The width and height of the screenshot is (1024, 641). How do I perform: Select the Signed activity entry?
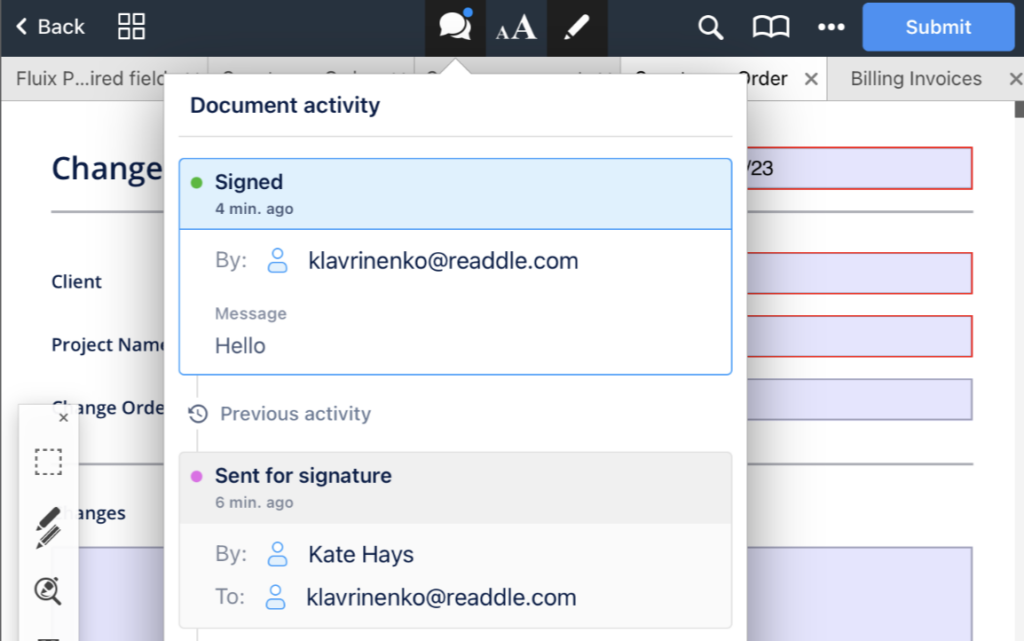pyautogui.click(x=455, y=194)
